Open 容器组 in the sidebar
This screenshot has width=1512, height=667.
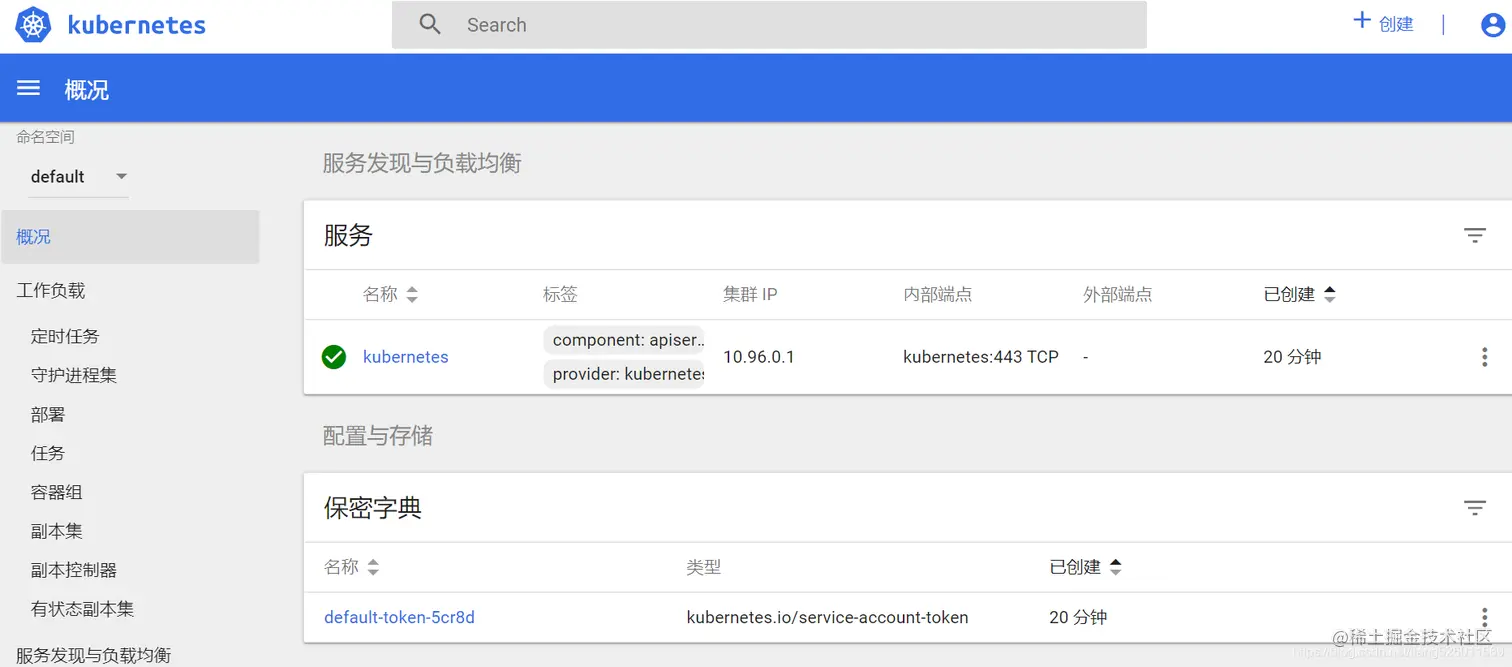56,492
